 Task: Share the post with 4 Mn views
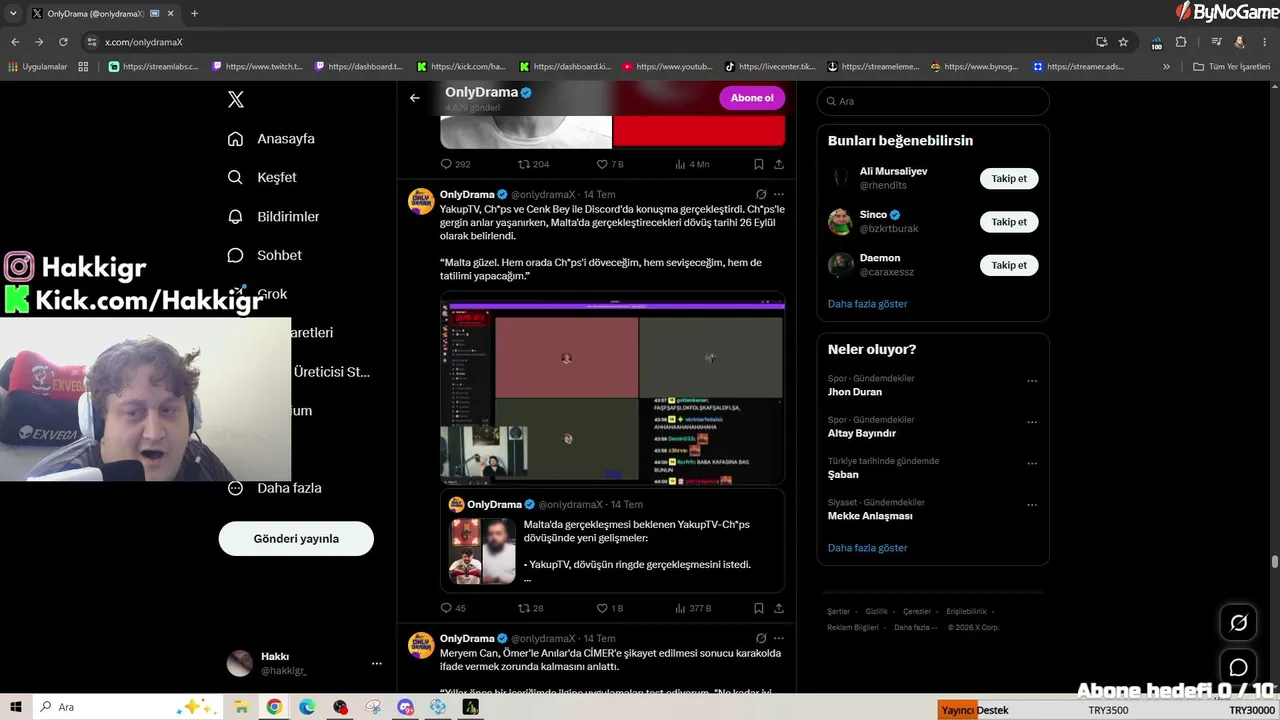[779, 164]
